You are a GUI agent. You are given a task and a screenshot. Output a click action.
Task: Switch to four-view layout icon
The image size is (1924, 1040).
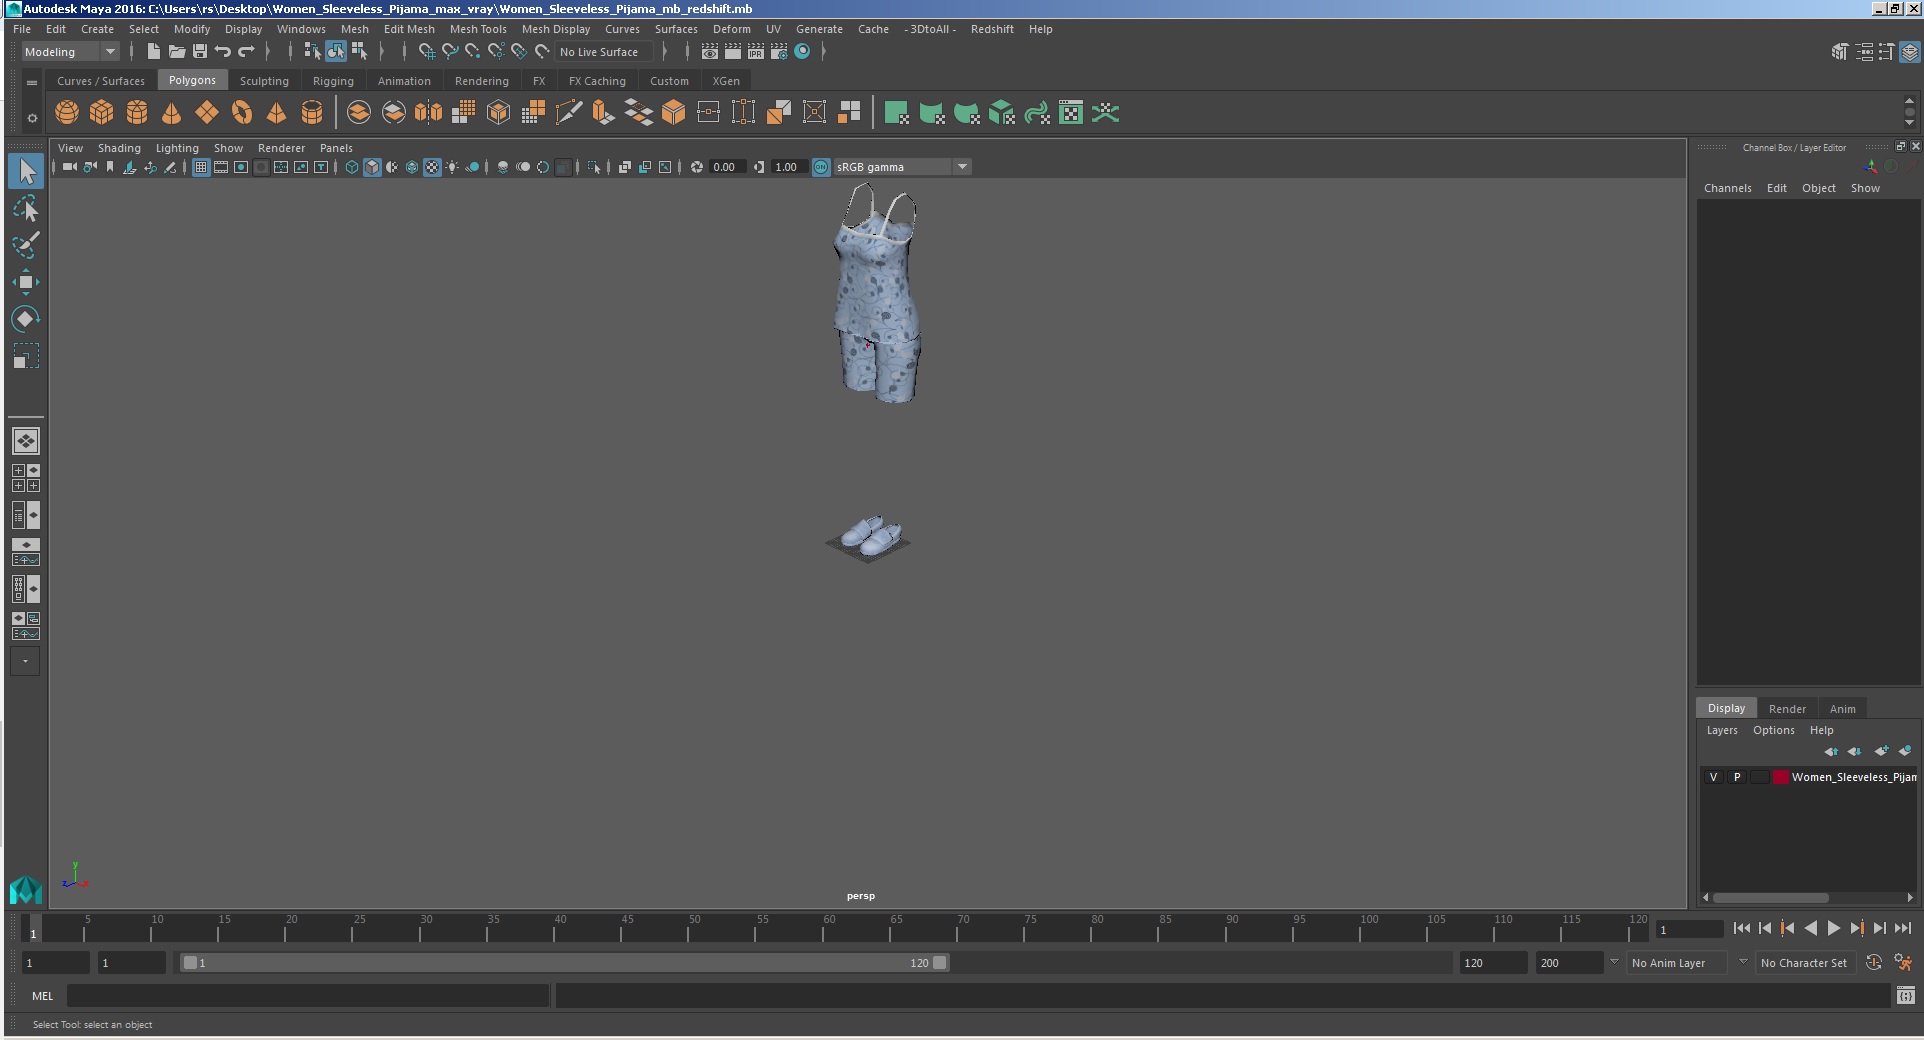click(x=26, y=478)
